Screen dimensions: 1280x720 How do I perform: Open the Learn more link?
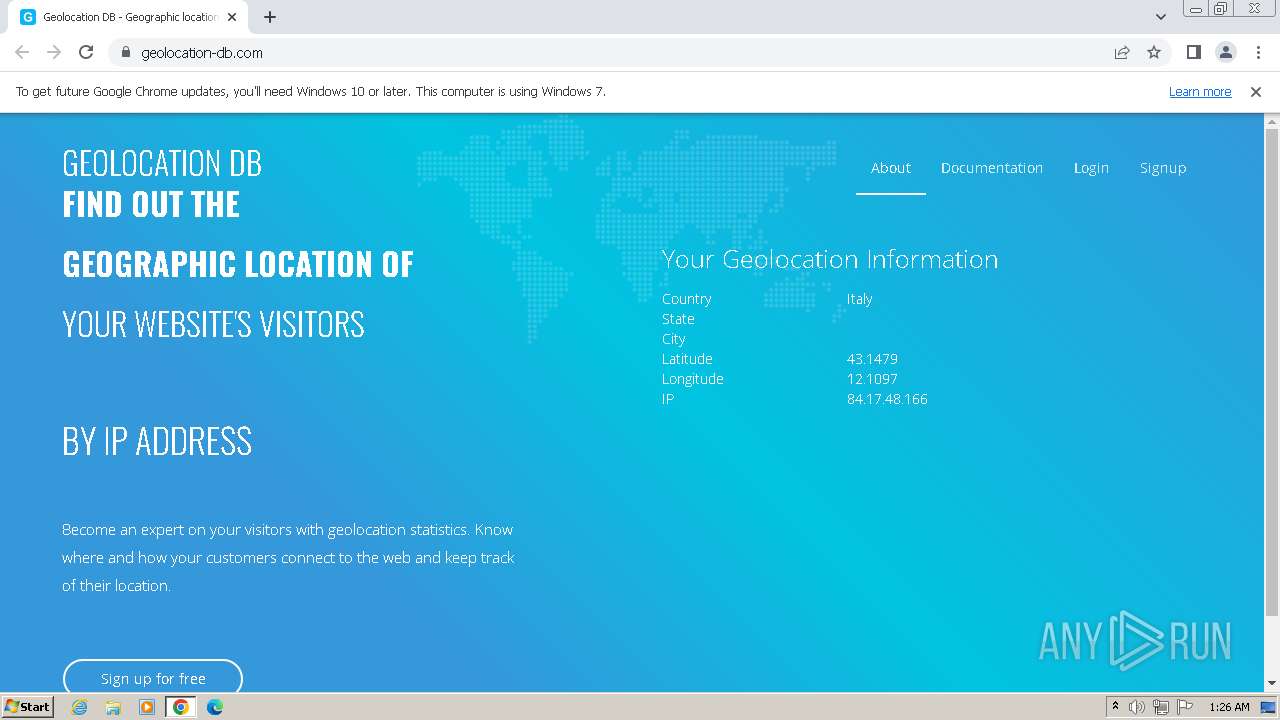1200,91
